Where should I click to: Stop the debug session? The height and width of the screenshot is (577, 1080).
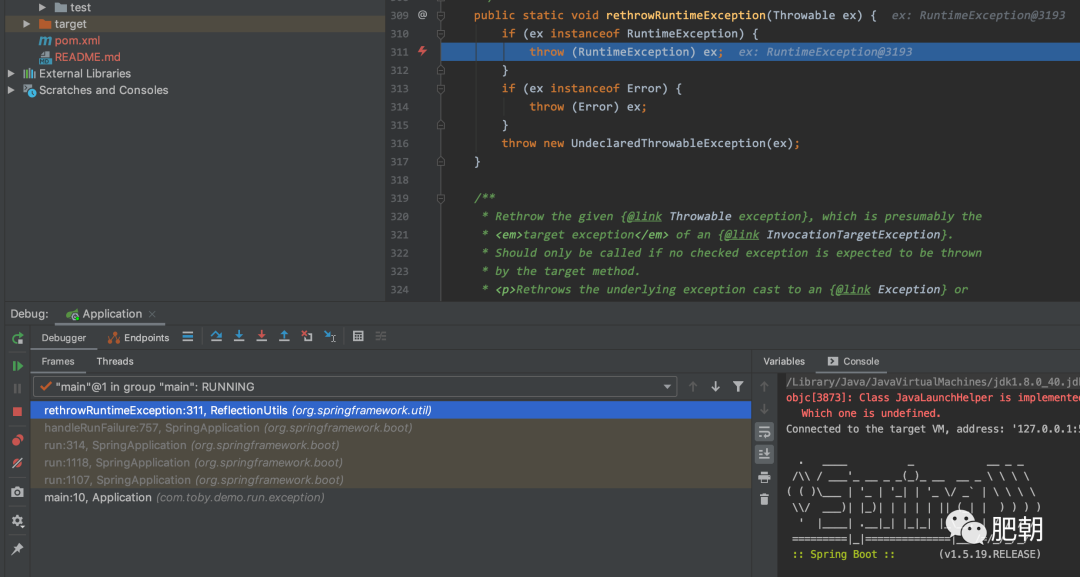coord(18,412)
